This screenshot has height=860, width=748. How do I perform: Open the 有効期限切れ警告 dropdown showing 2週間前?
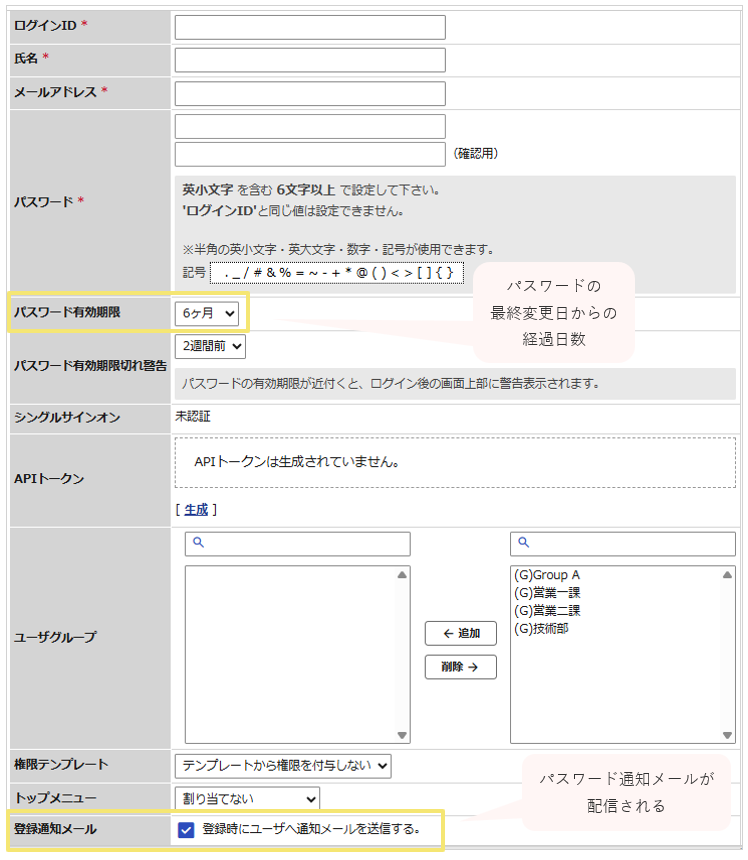pos(210,347)
